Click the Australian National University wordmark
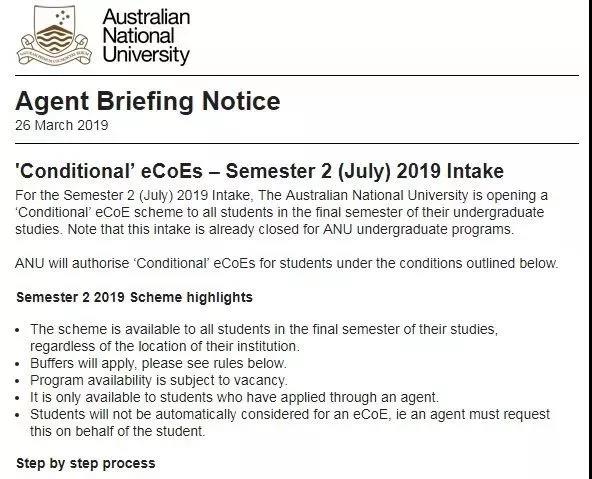Viewport: 592px width, 479px height. click(146, 36)
